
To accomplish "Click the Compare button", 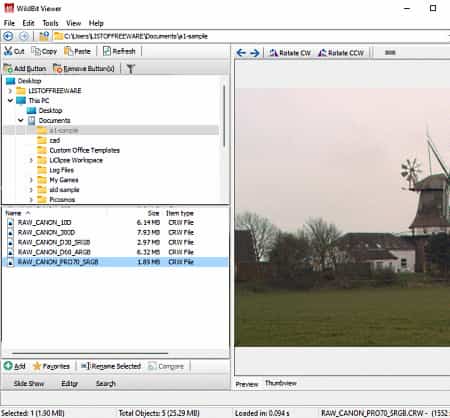I will [x=166, y=366].
